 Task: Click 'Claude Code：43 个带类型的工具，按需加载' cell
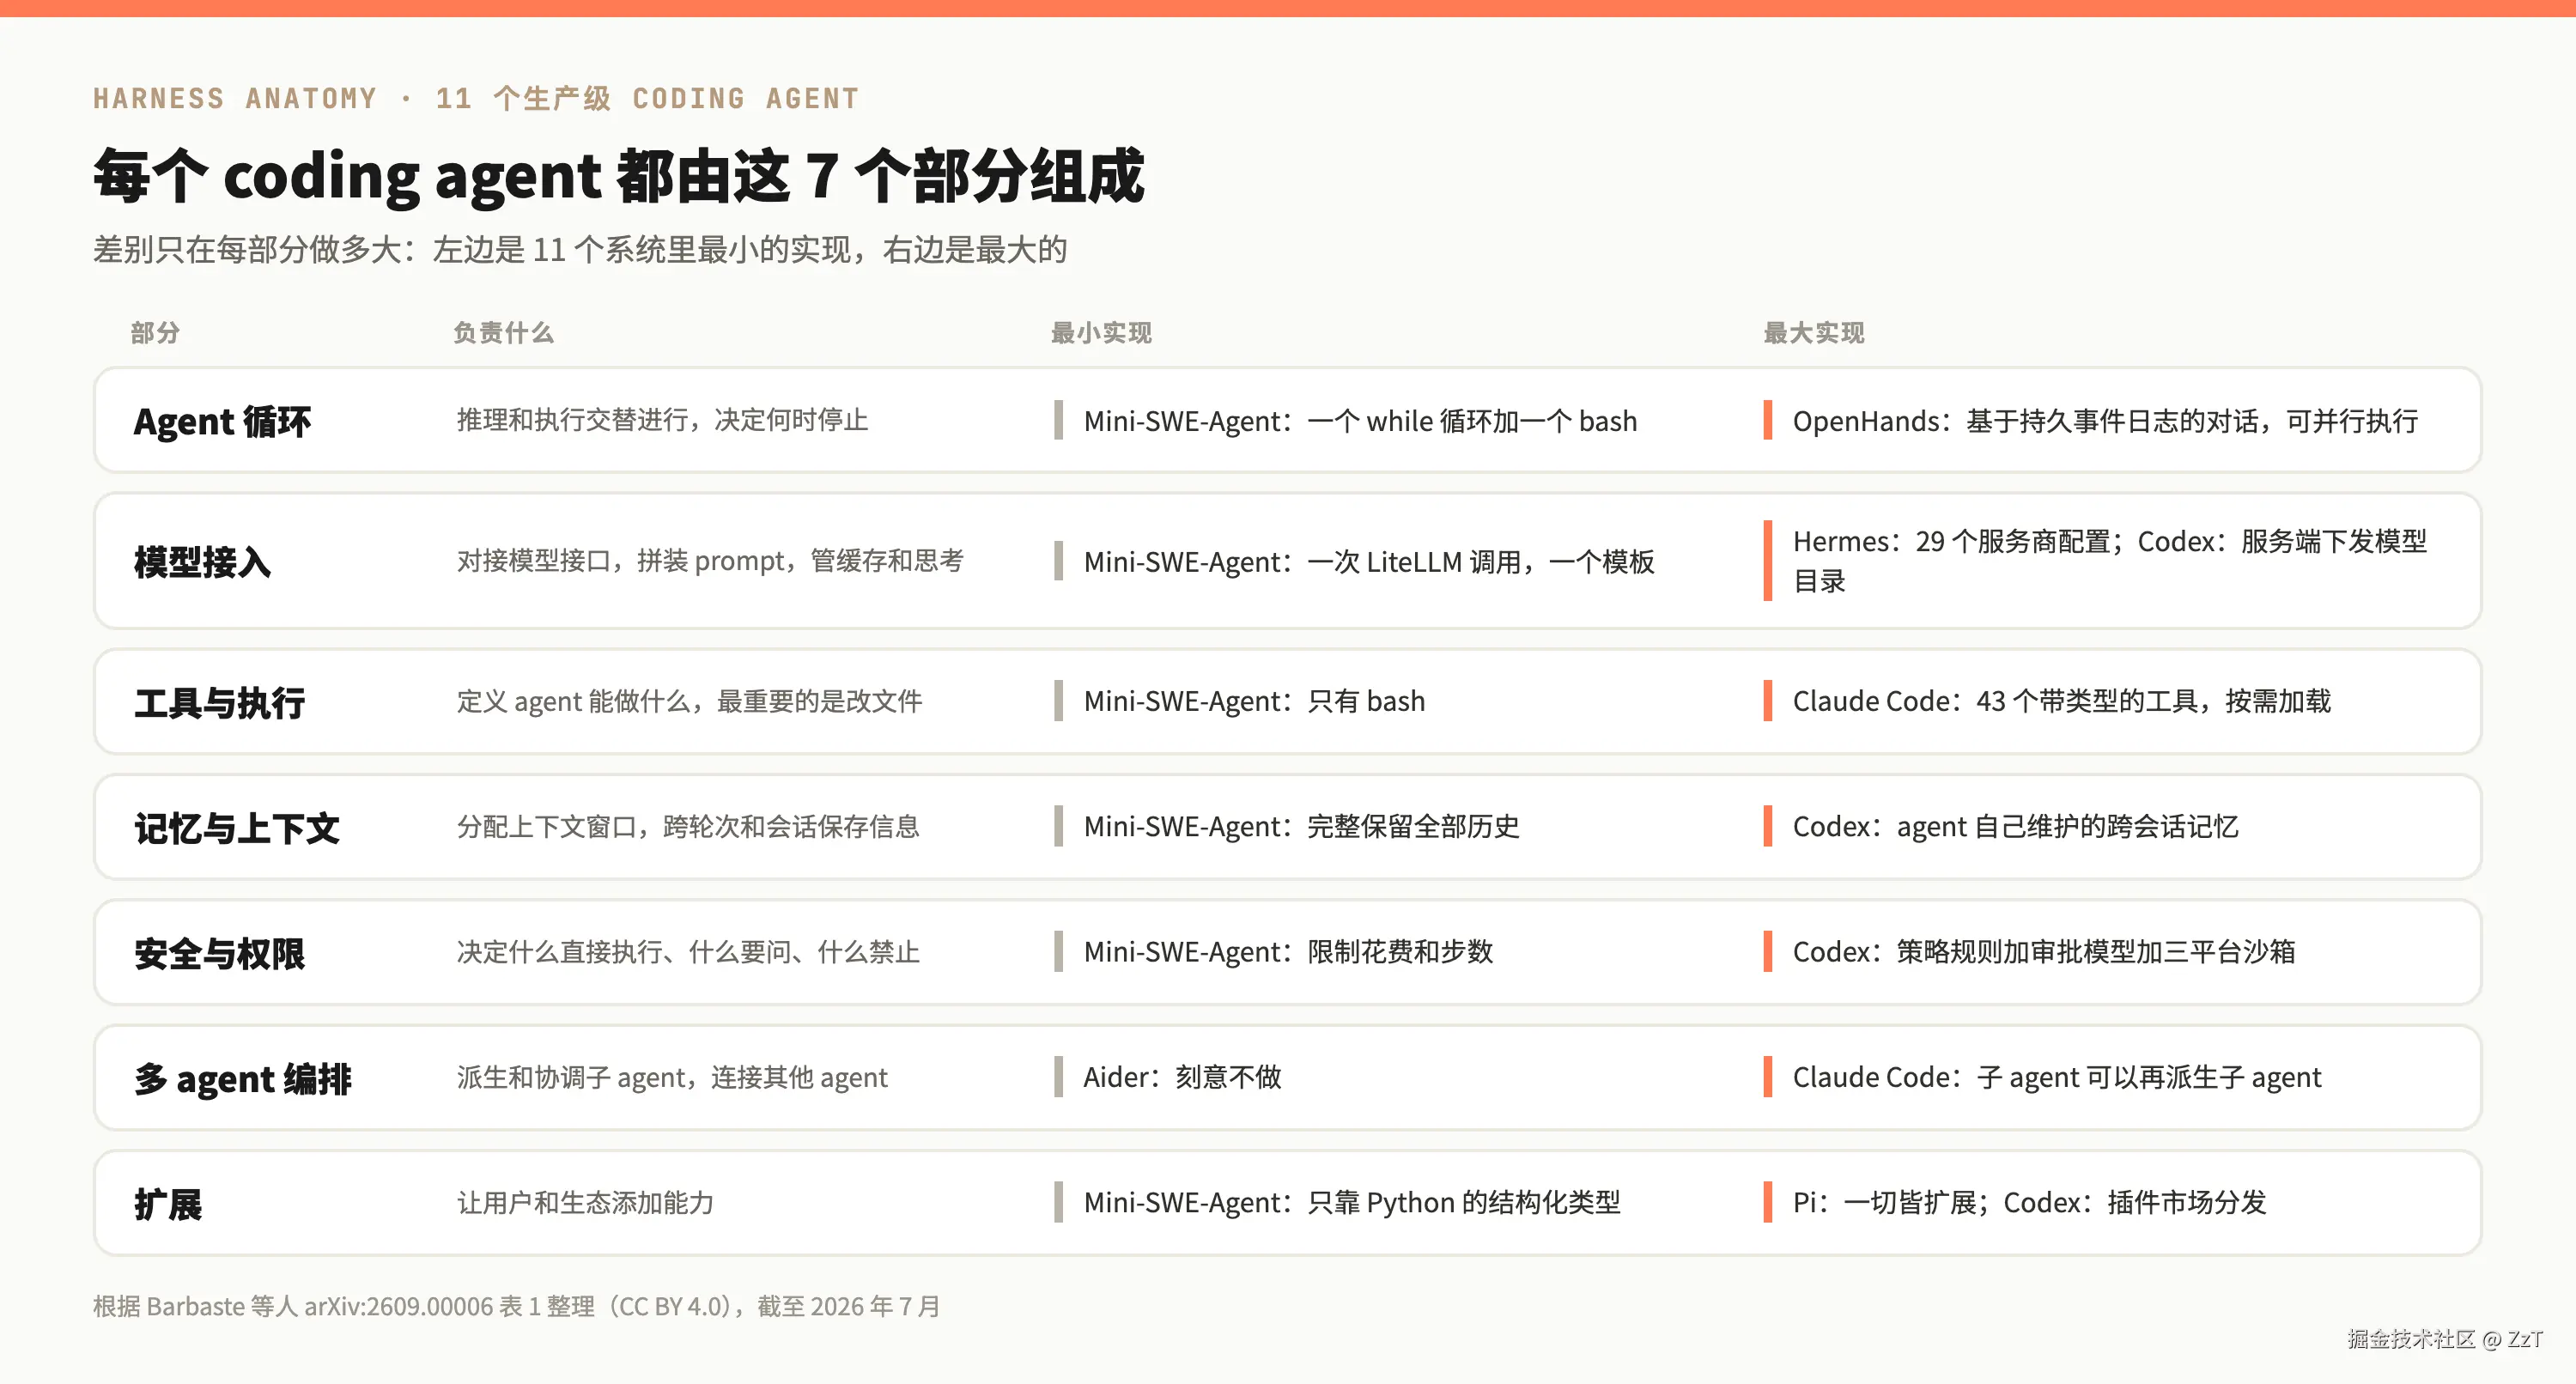2061,701
